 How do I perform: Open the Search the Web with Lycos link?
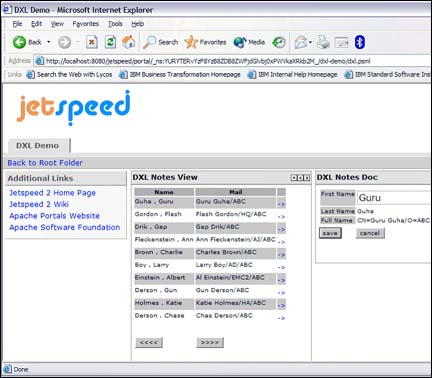point(69,74)
